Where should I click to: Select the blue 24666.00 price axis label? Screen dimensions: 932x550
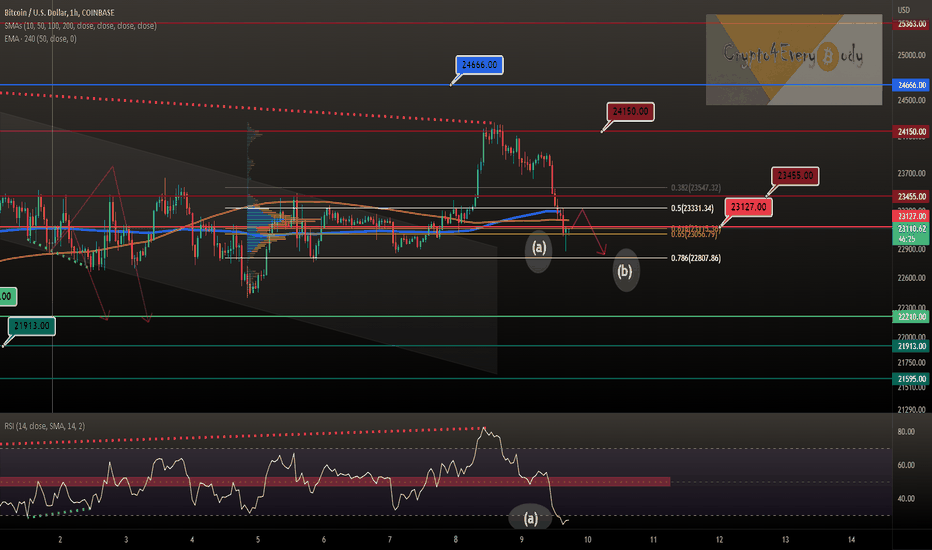click(912, 85)
